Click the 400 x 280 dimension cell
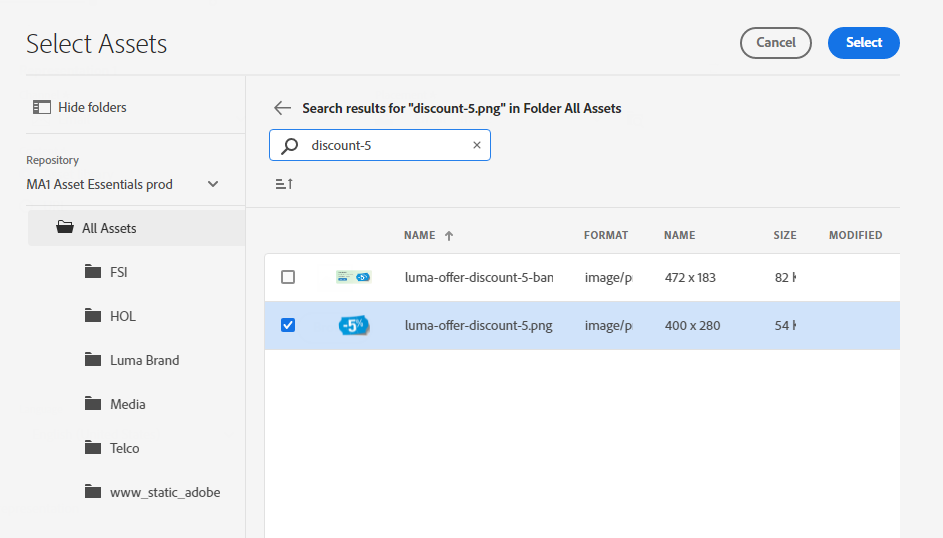Screen dimensions: 943x538 coord(692,325)
